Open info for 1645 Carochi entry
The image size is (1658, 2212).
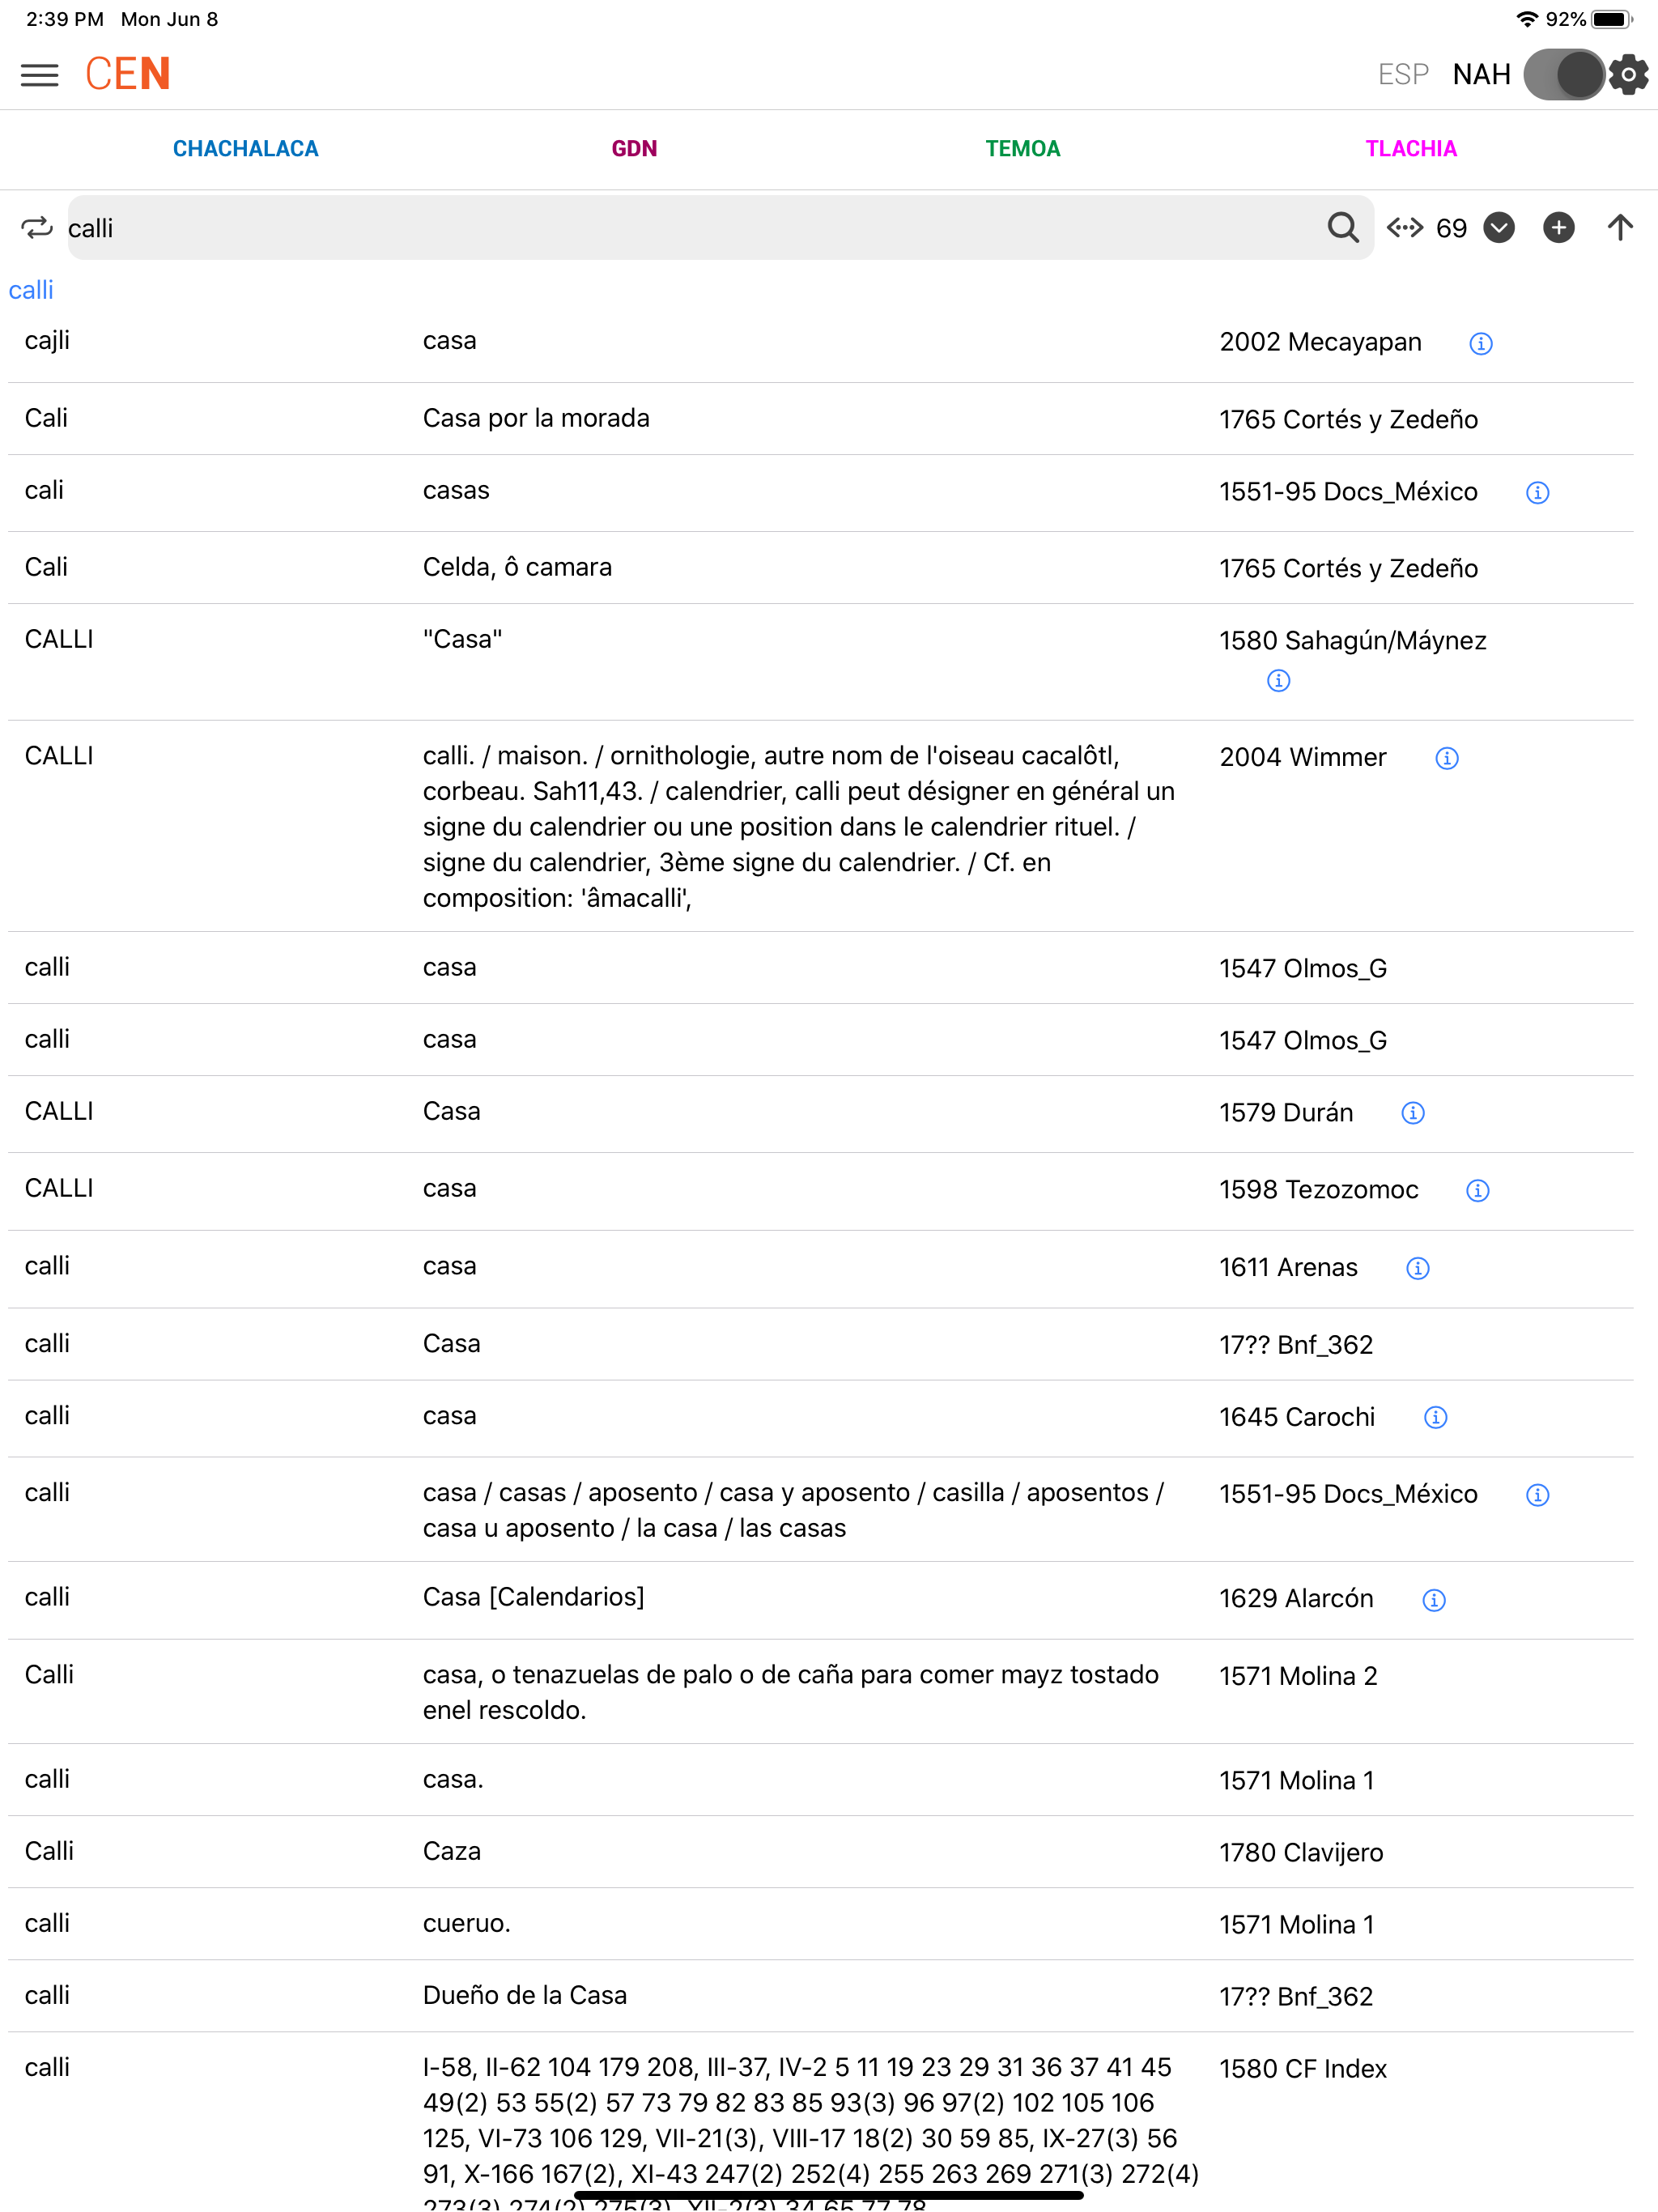tap(1435, 1418)
